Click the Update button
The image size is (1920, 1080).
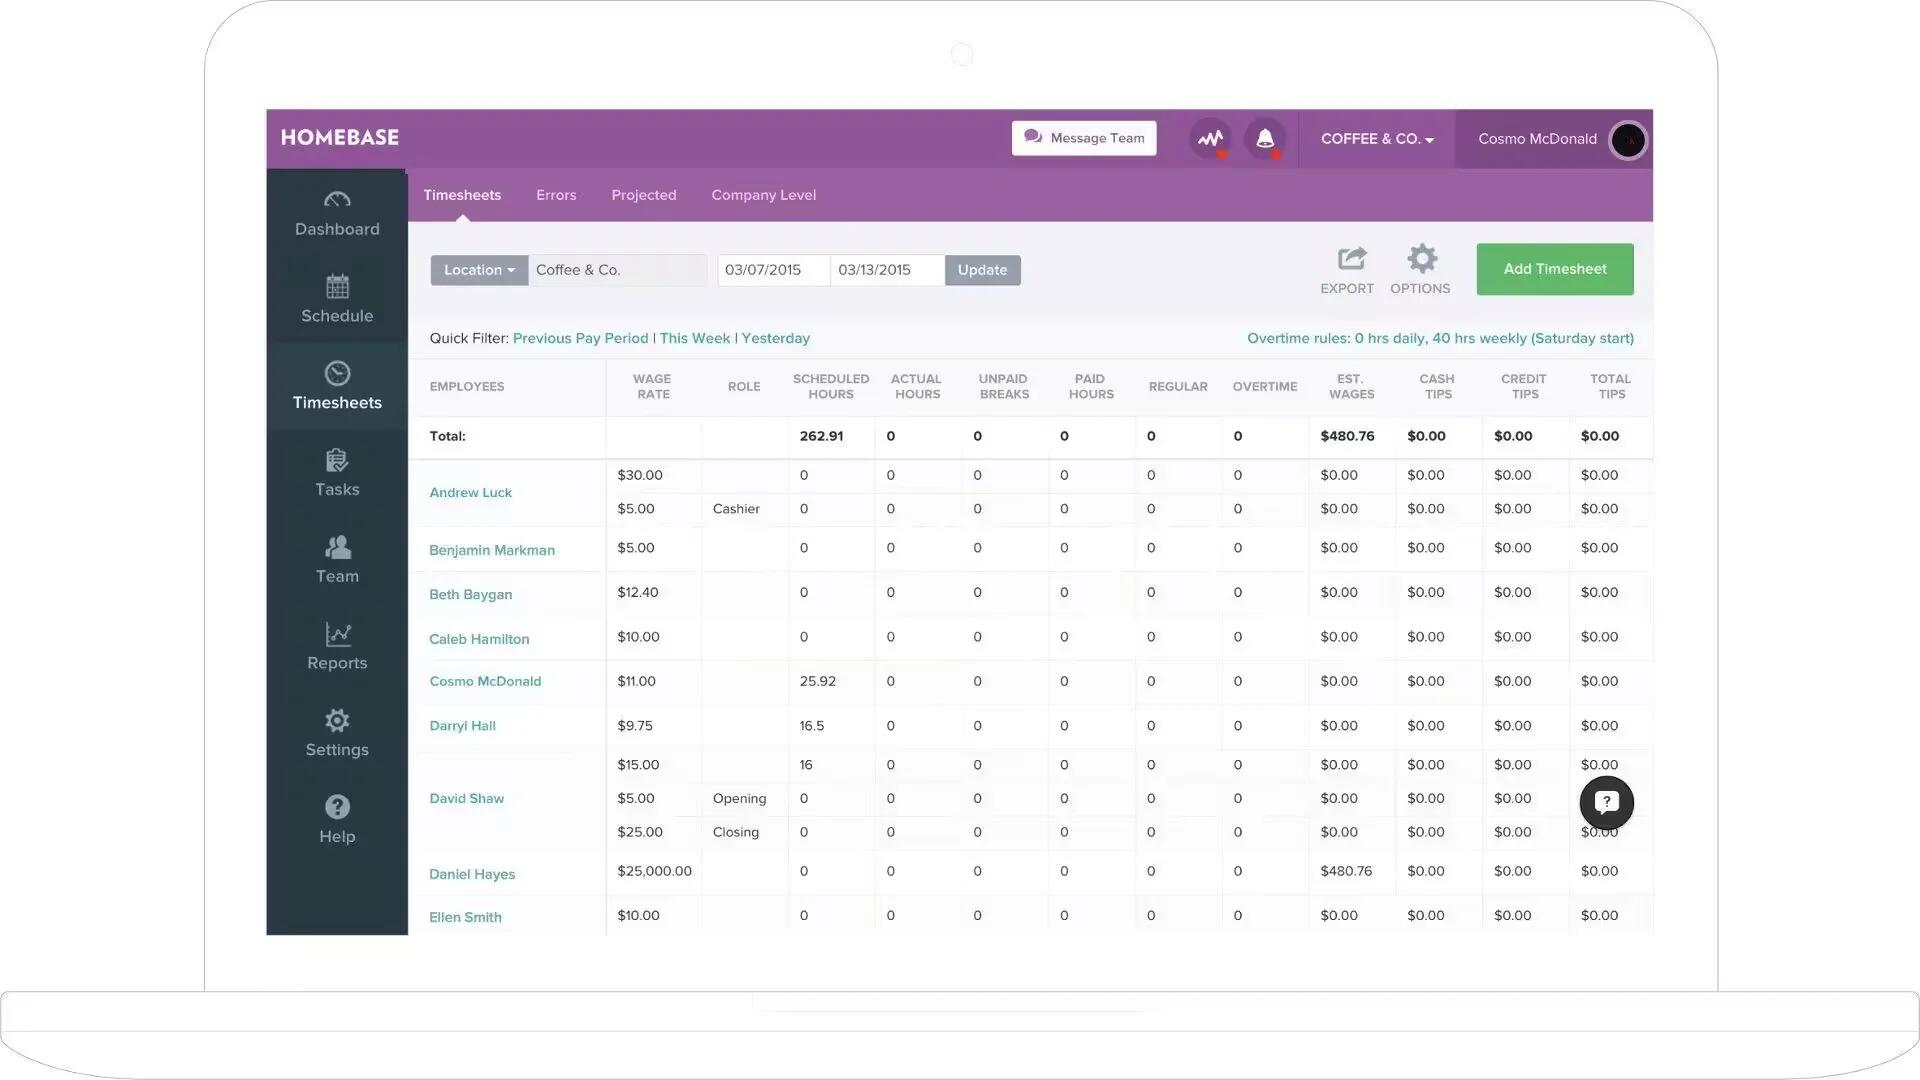981,269
